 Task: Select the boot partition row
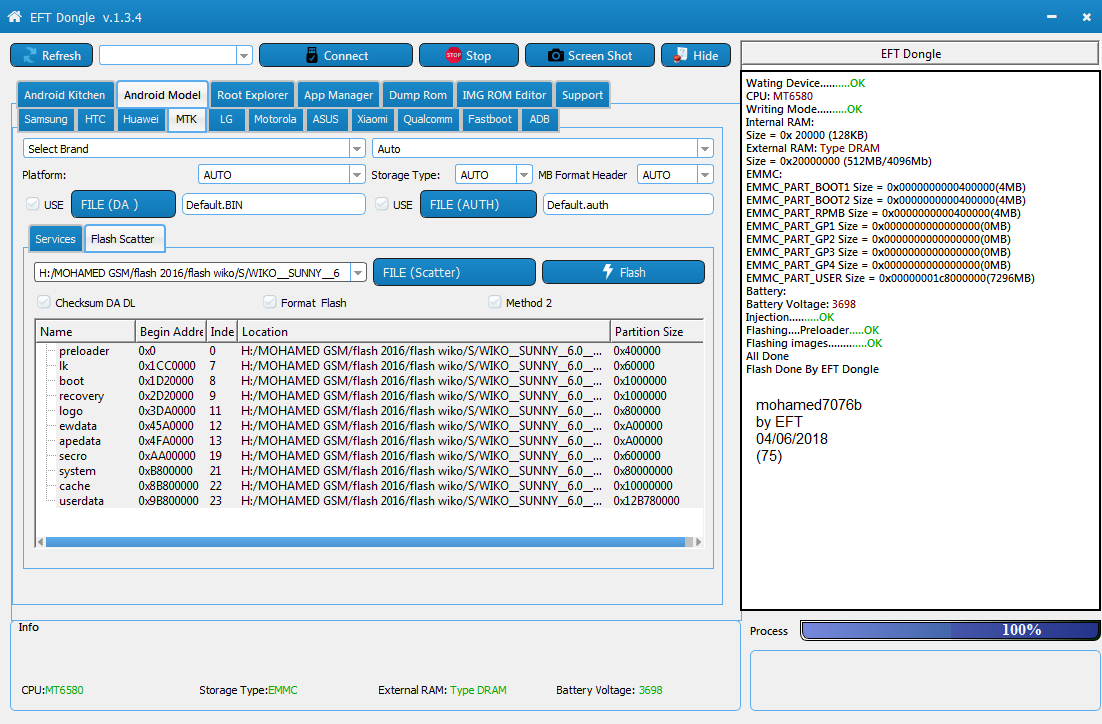coord(370,381)
